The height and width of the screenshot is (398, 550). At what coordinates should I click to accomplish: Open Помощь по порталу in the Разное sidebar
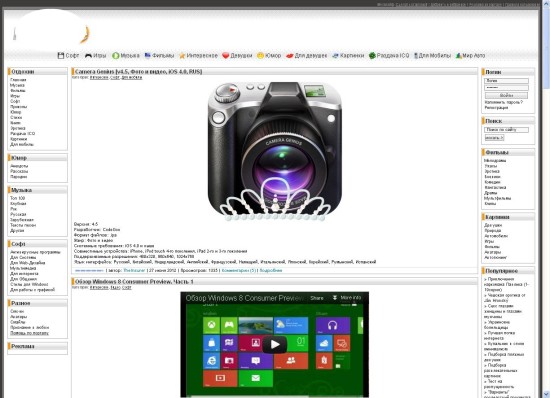pos(29,333)
